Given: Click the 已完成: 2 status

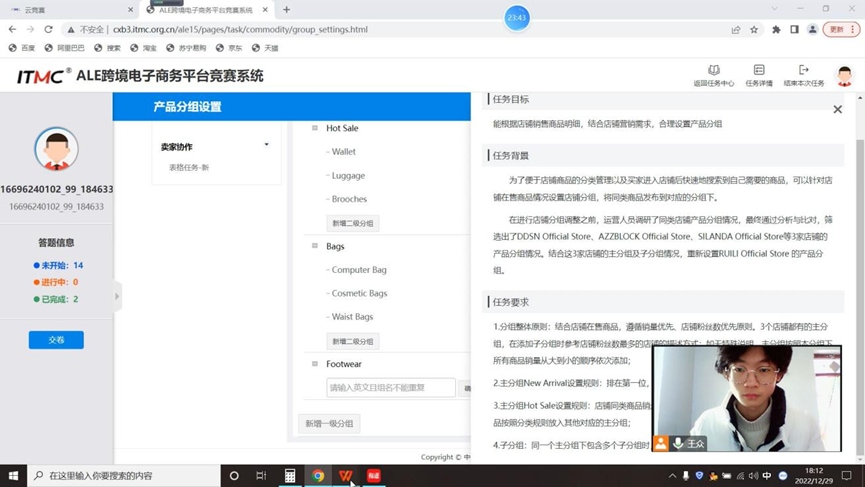Looking at the screenshot, I should [56, 299].
